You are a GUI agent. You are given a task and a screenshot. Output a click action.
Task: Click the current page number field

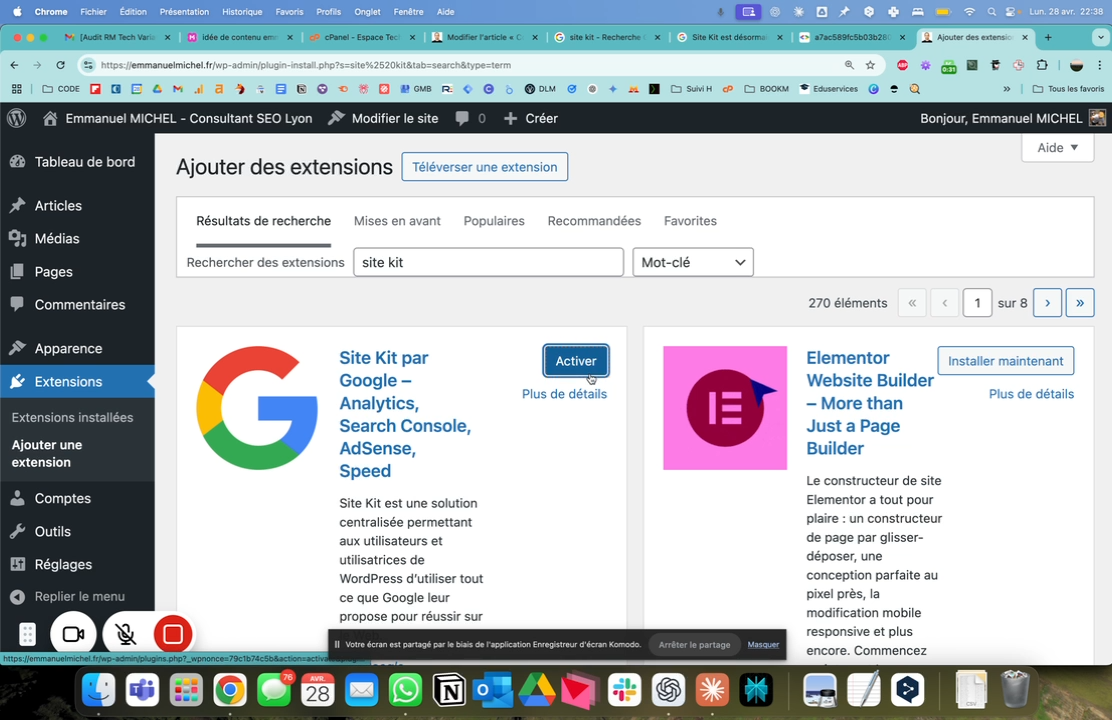pos(977,303)
